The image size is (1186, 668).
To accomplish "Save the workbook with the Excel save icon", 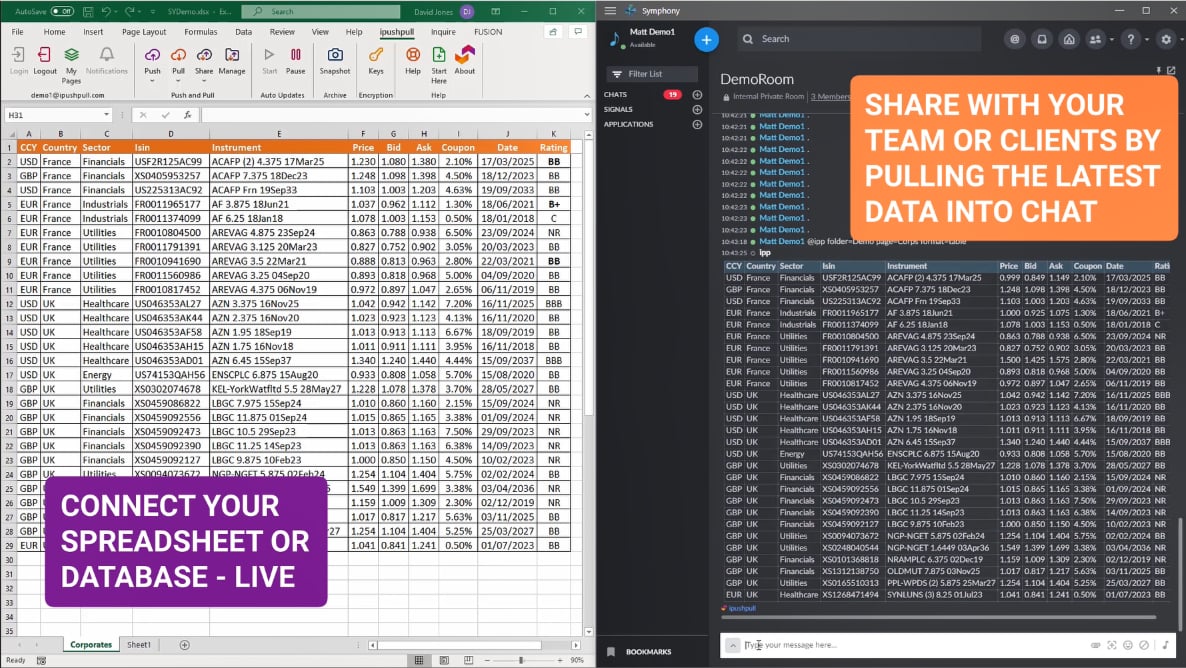I will pos(88,11).
